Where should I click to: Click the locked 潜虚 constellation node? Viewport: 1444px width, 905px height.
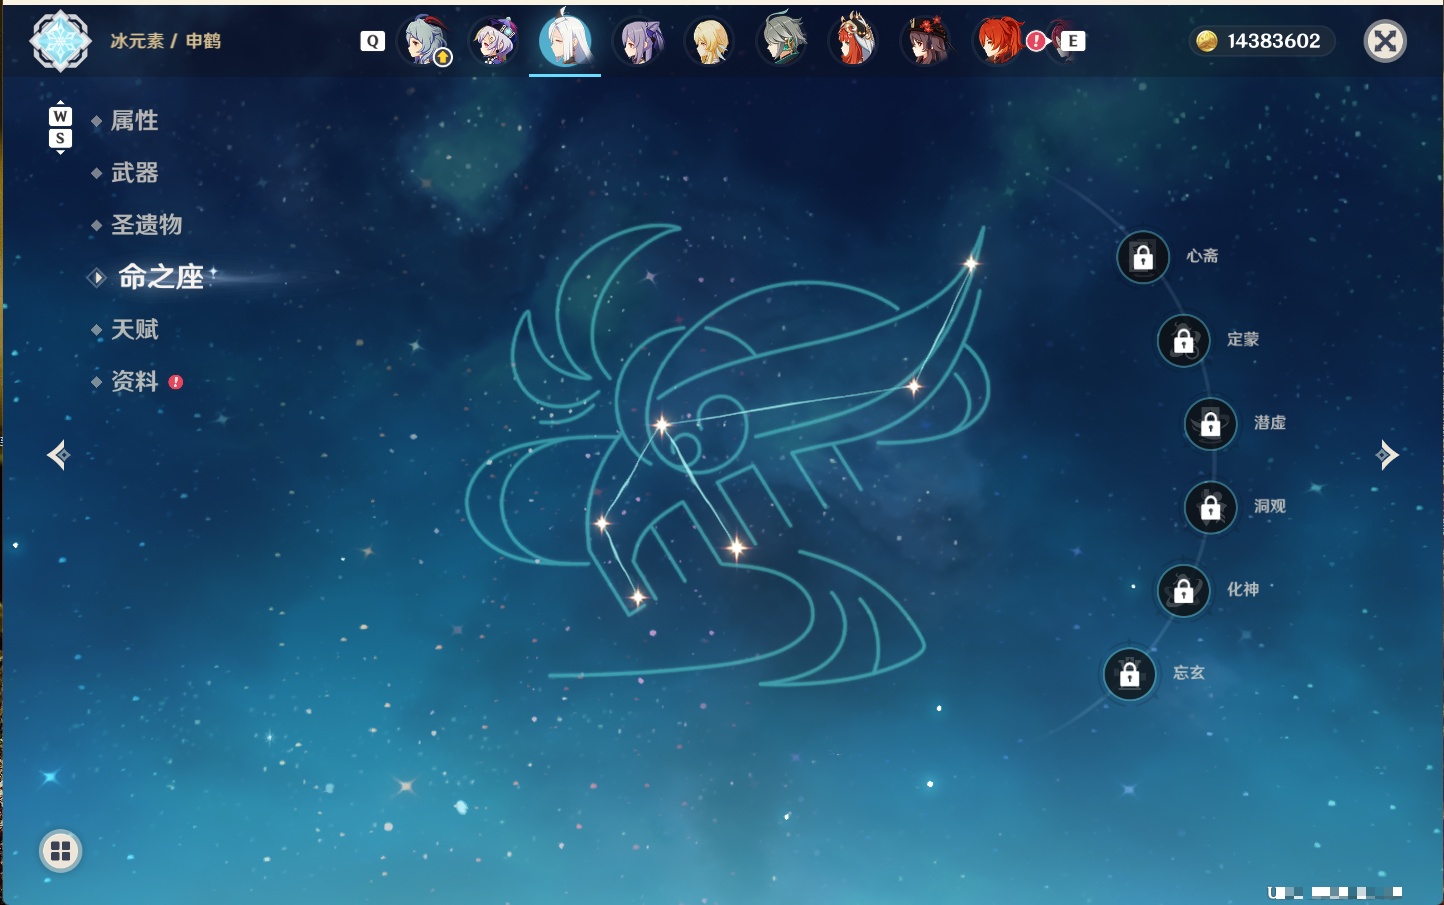click(x=1211, y=424)
